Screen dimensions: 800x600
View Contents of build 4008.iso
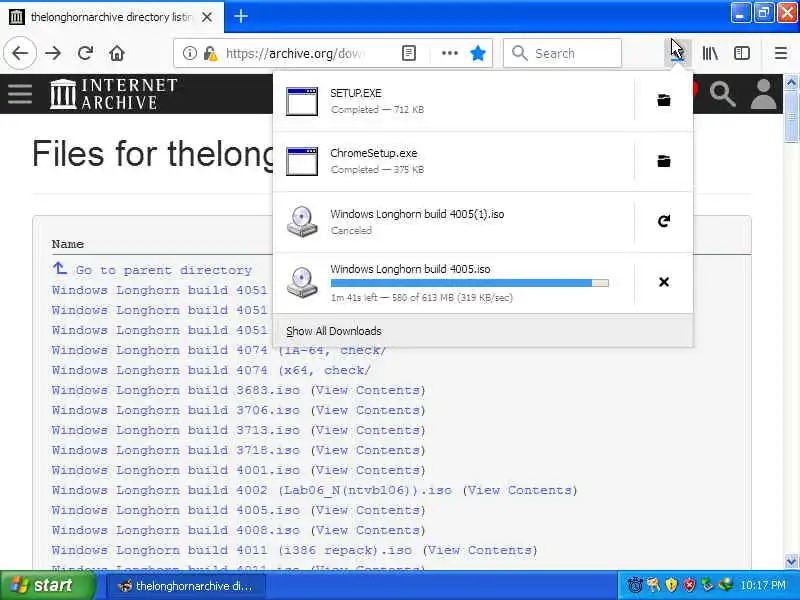(x=368, y=530)
